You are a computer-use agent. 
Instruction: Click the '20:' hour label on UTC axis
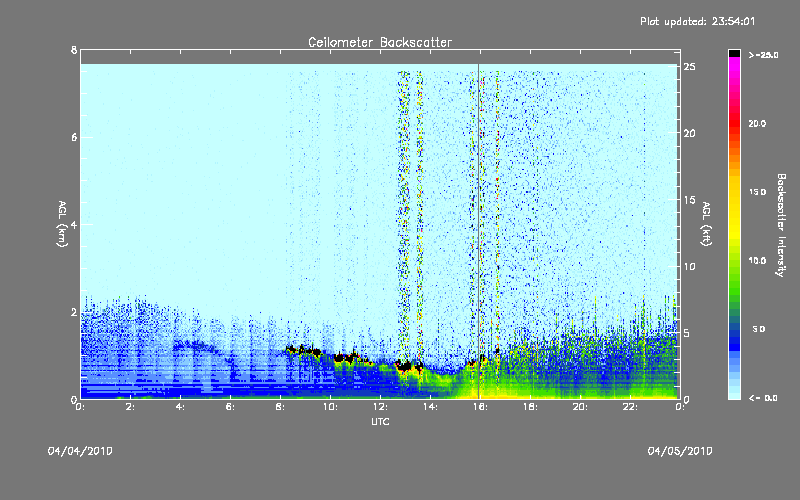(580, 407)
